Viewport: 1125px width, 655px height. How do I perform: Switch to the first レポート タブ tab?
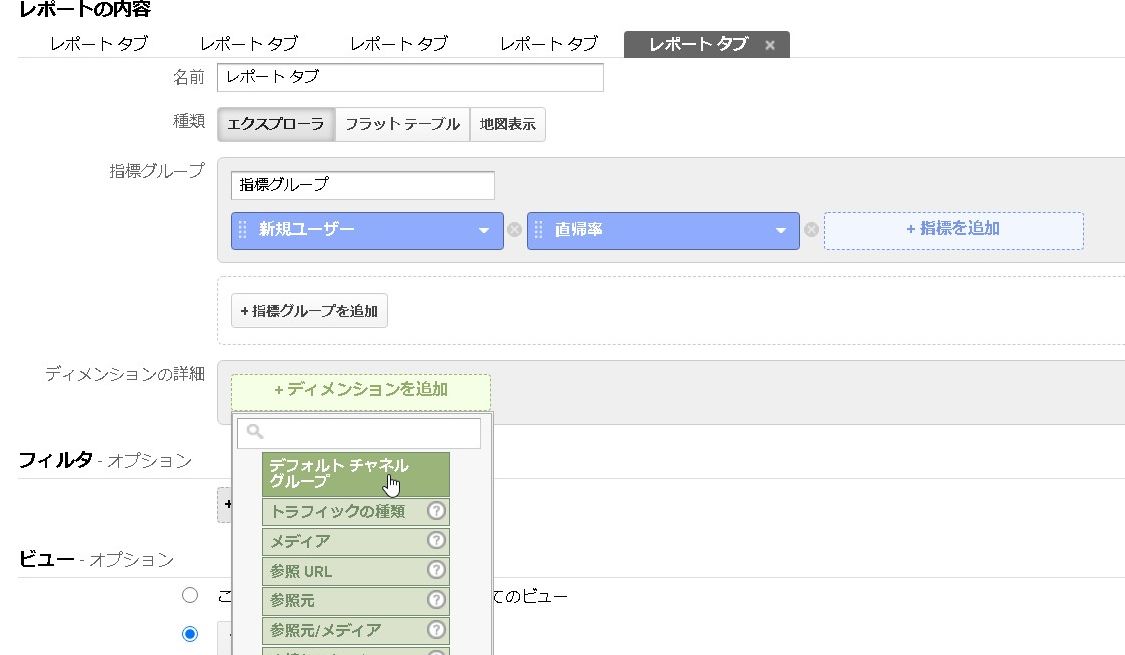pos(97,44)
